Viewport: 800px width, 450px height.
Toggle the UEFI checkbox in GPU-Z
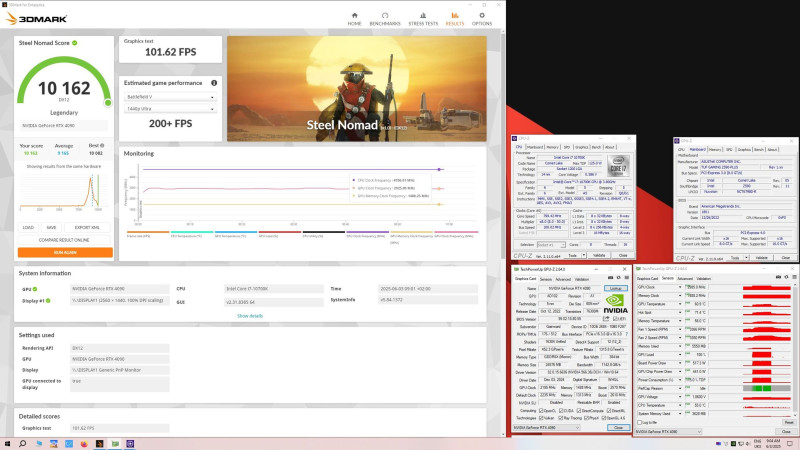[x=615, y=319]
